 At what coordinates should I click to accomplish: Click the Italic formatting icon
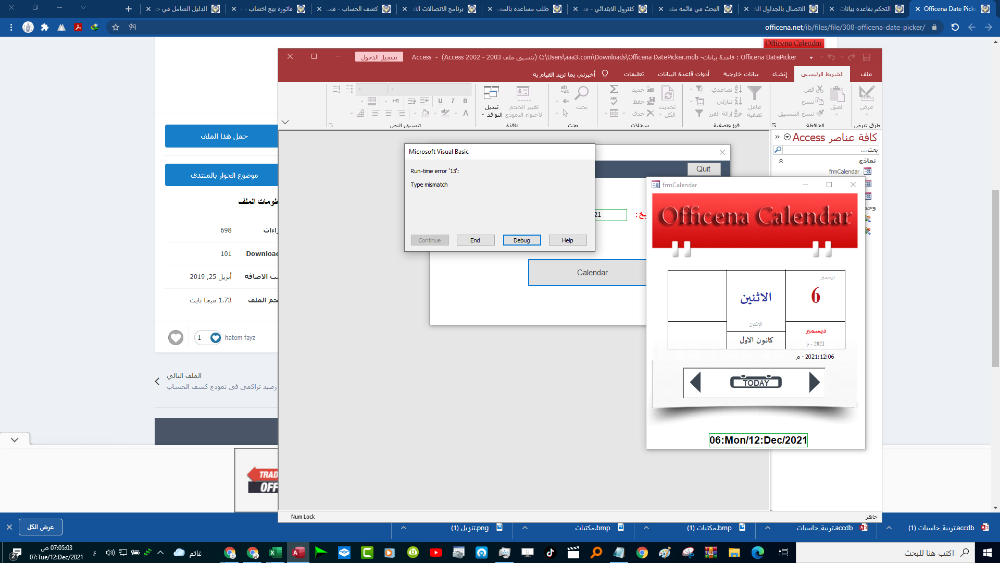point(453,101)
